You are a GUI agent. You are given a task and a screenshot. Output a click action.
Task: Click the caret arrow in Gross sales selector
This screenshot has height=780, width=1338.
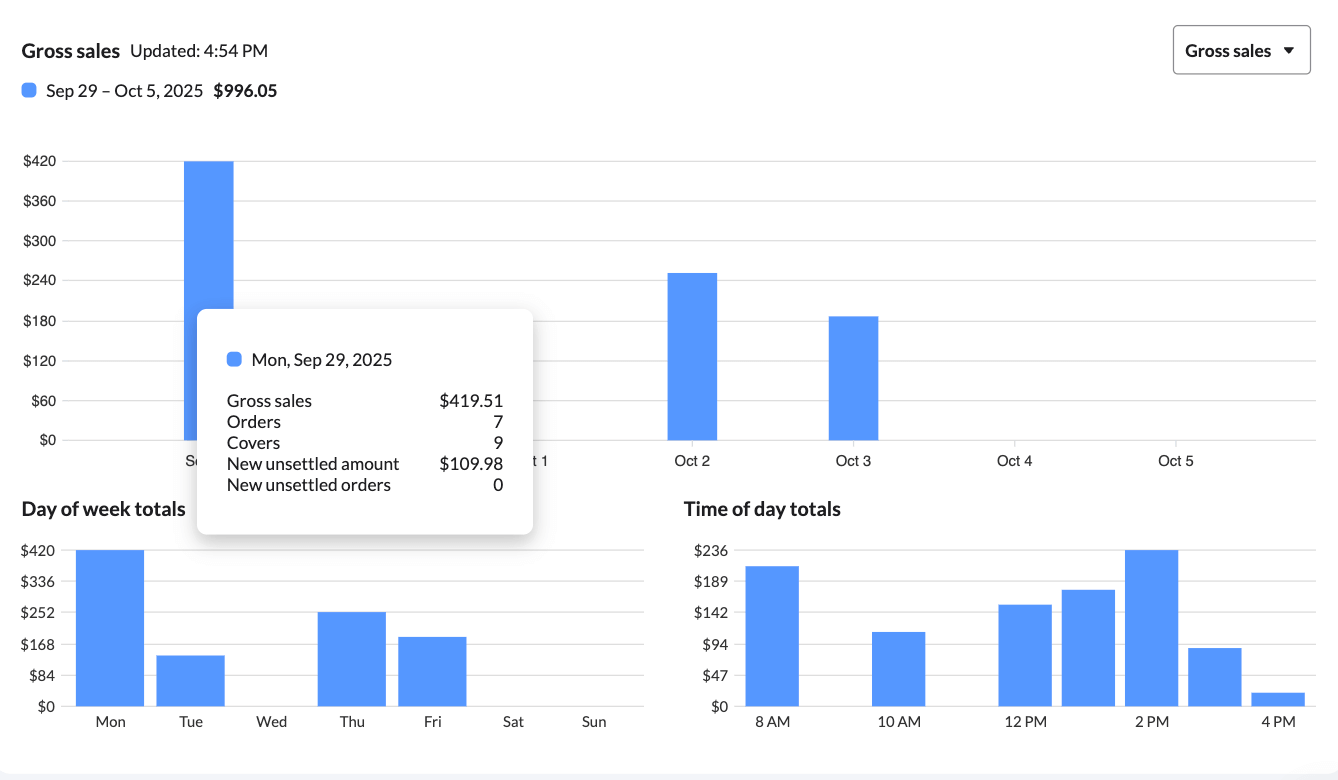pyautogui.click(x=1288, y=50)
